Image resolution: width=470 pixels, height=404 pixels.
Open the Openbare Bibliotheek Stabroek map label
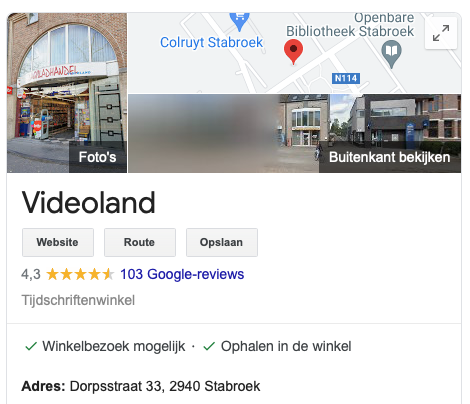coord(350,25)
